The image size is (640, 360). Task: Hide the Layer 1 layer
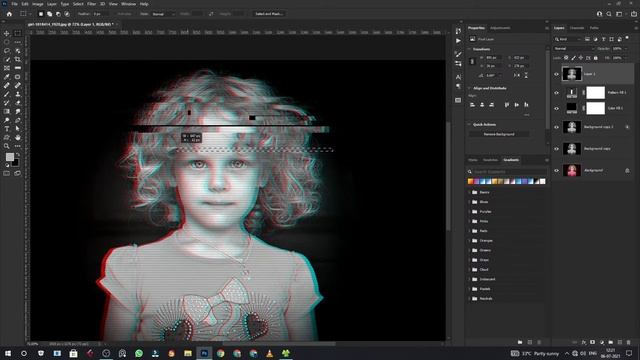point(556,74)
